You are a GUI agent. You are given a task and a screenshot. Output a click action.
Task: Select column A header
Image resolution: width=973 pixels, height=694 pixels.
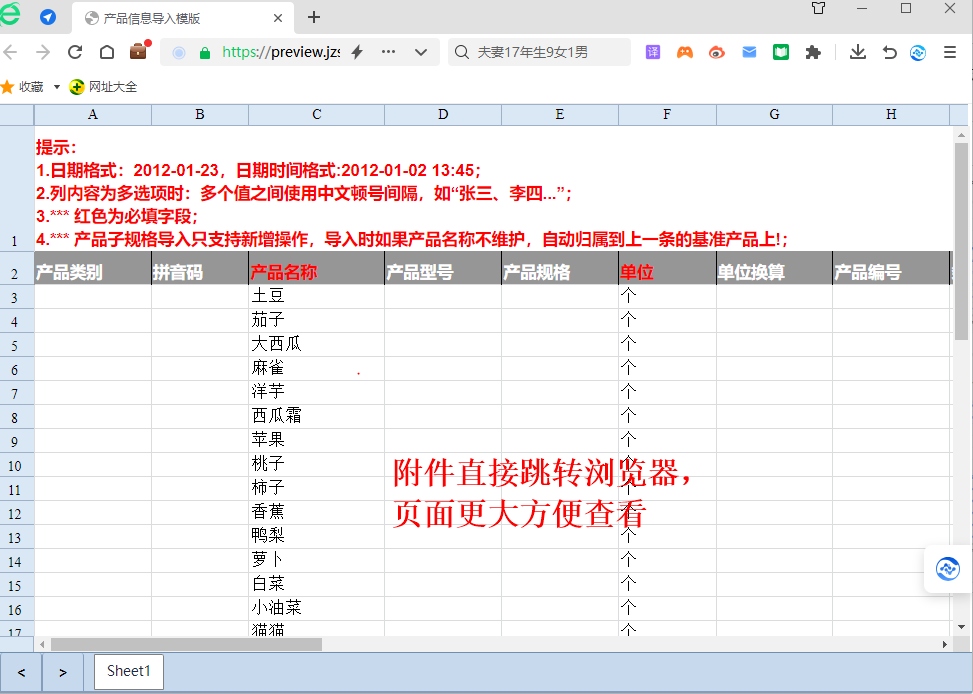[x=92, y=114]
